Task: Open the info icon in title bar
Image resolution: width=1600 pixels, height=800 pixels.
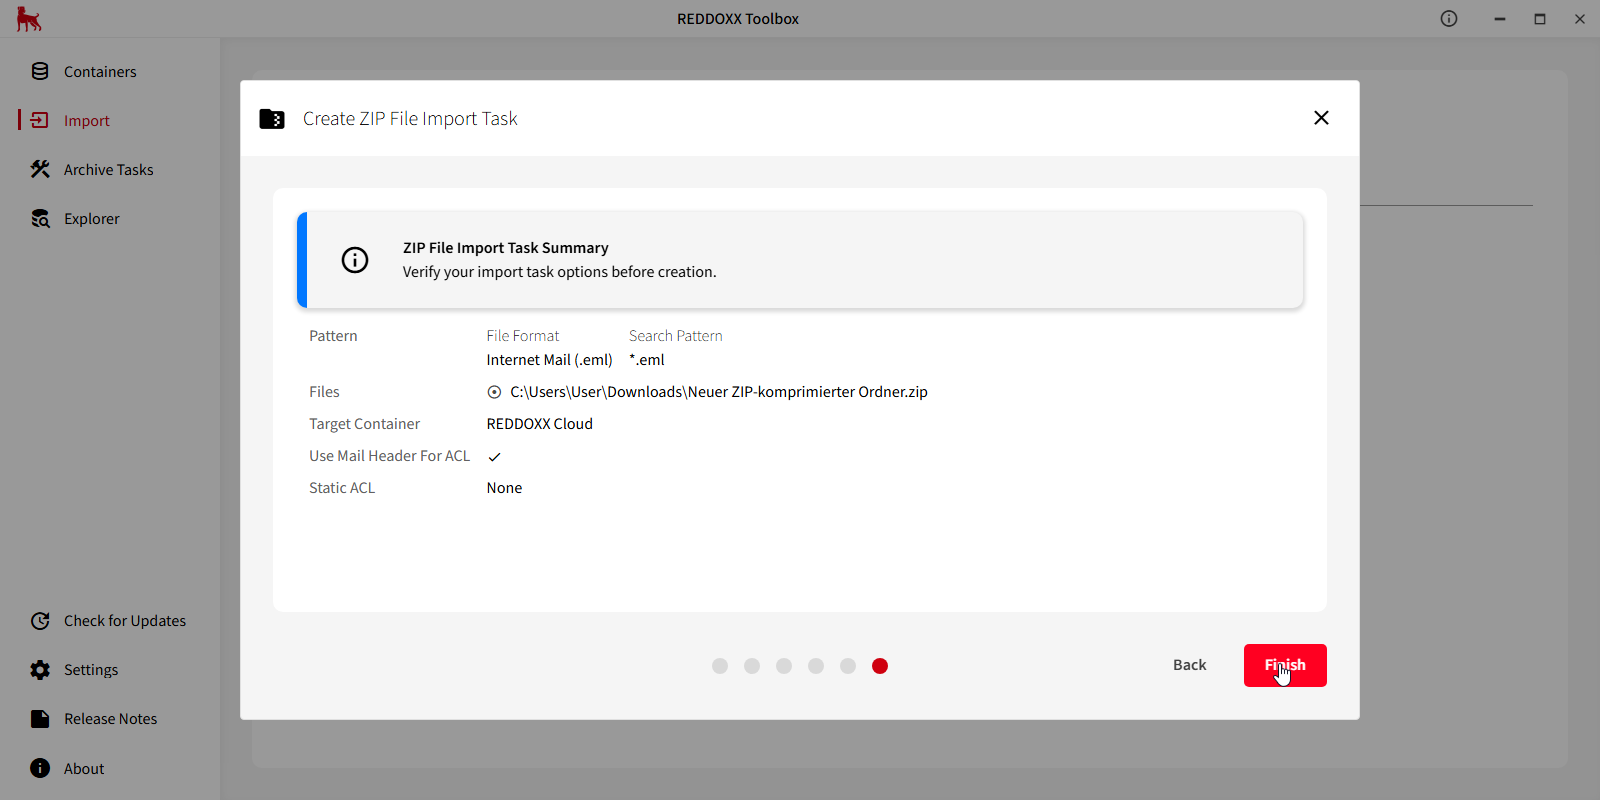Action: pos(1449,19)
